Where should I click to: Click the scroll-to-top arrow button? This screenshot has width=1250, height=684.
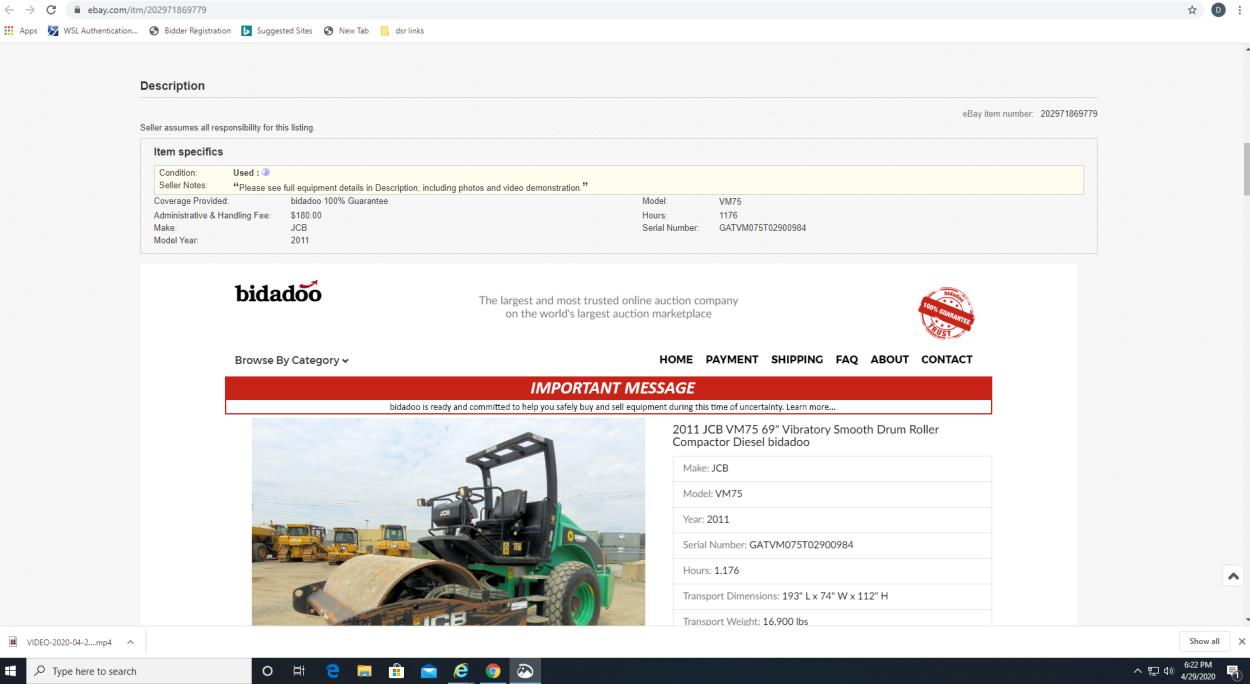pyautogui.click(x=1233, y=576)
